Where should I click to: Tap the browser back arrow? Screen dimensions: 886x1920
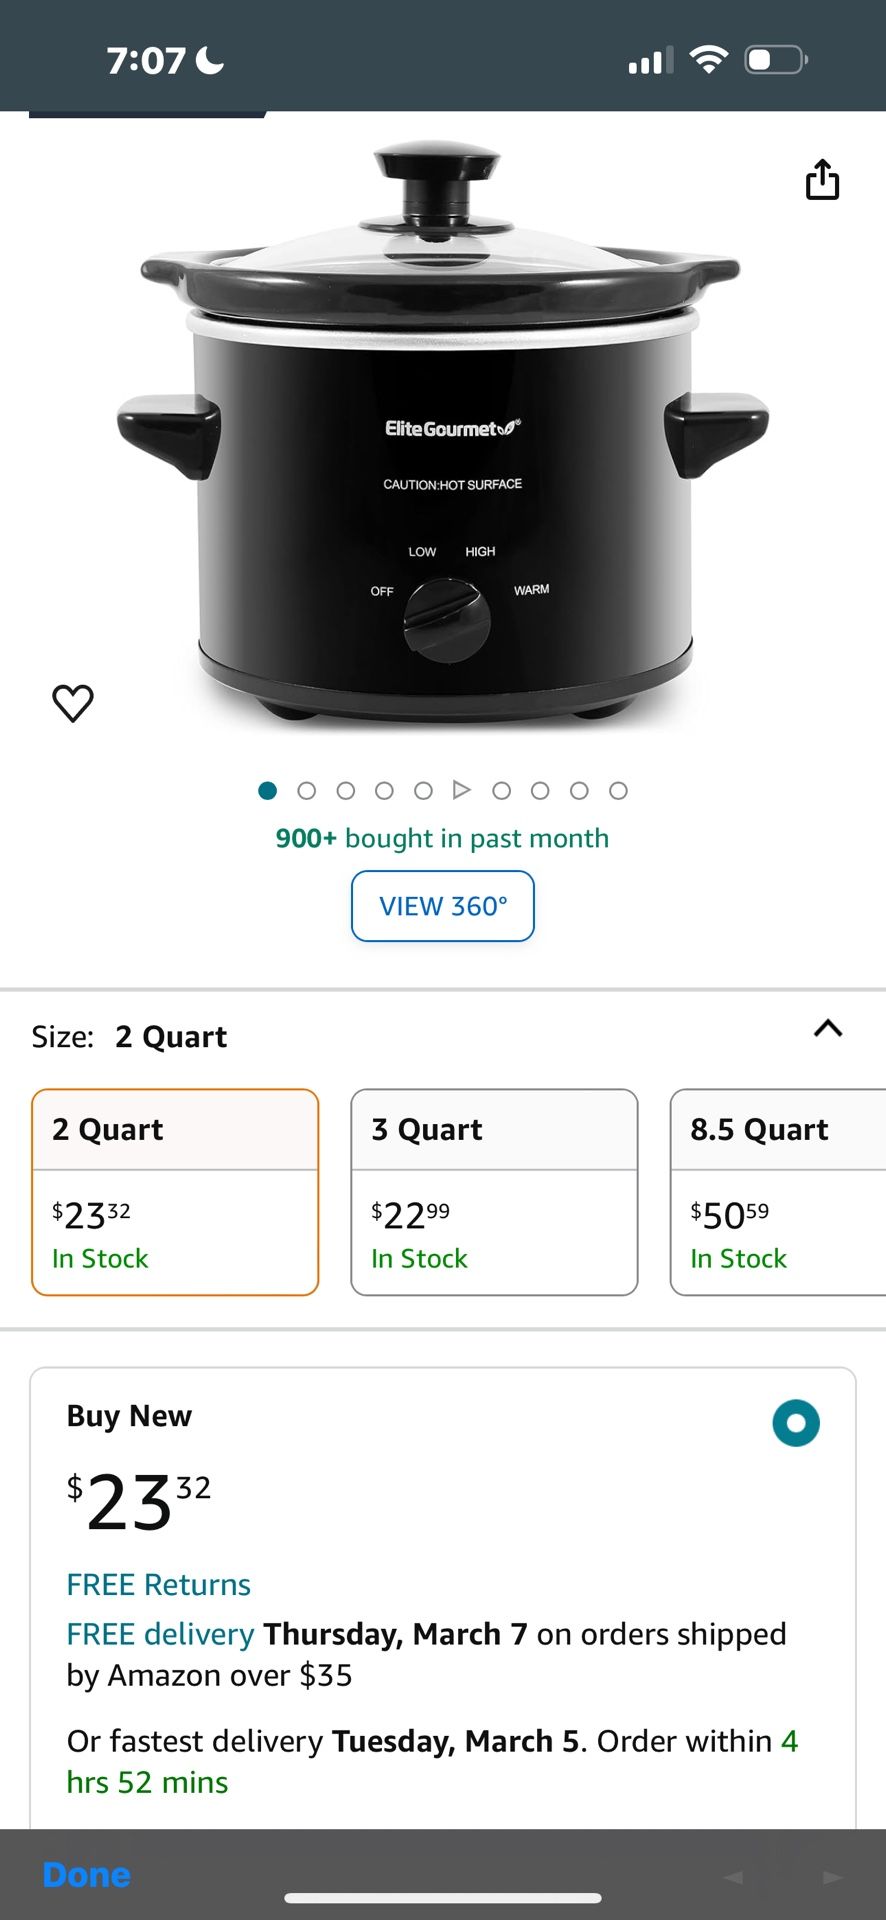pos(733,1877)
